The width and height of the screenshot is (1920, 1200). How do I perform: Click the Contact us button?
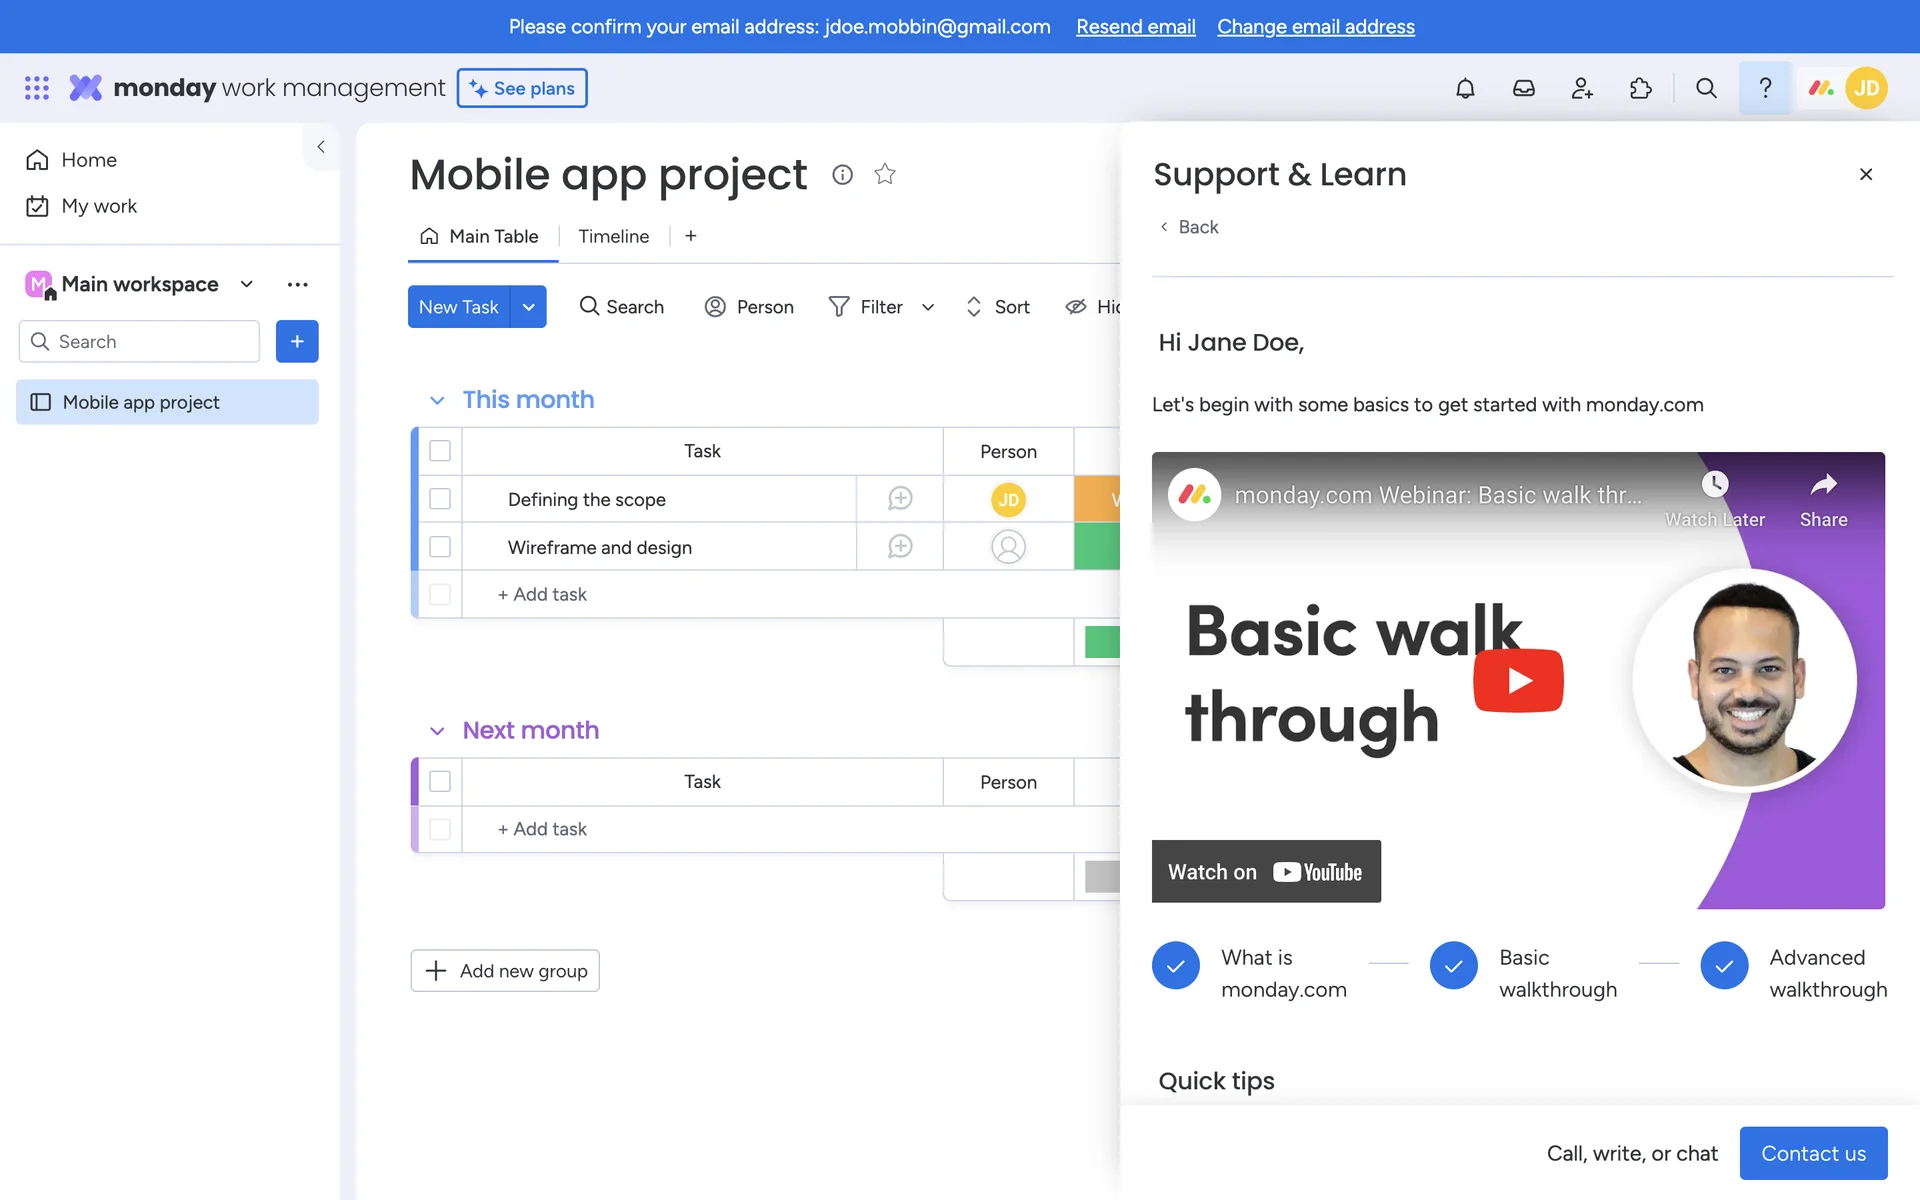[x=1812, y=1153]
